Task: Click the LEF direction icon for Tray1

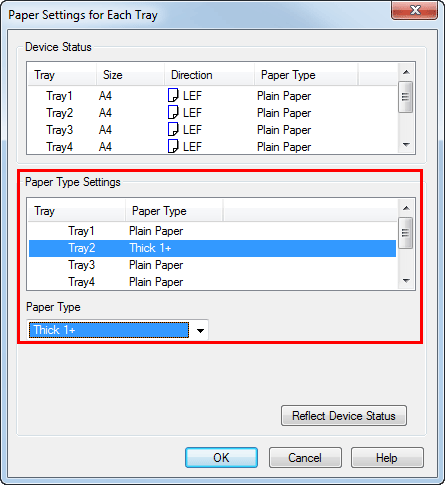Action: 173,95
